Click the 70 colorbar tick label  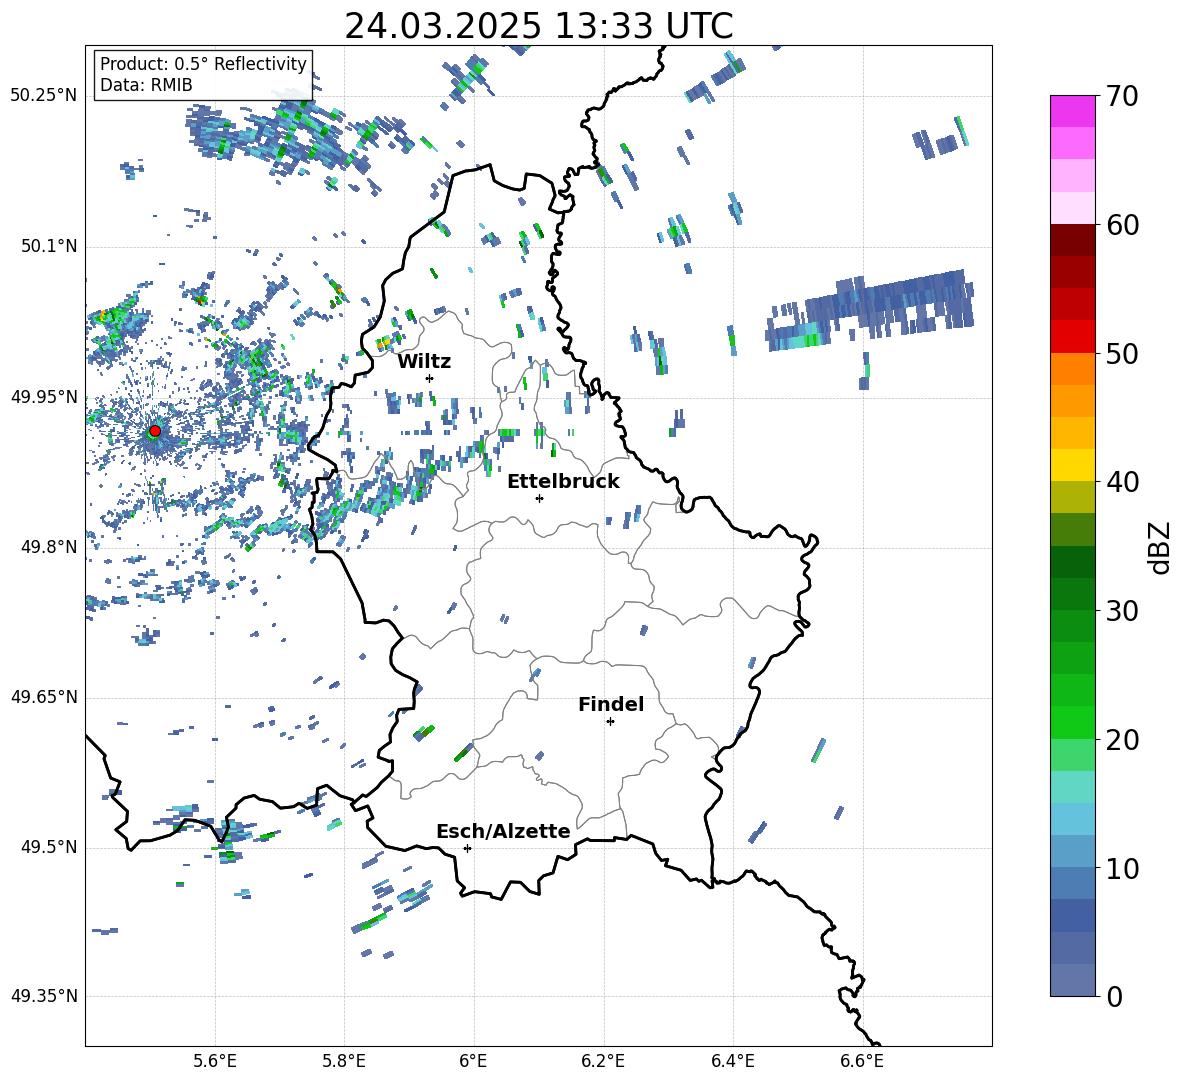(1122, 97)
